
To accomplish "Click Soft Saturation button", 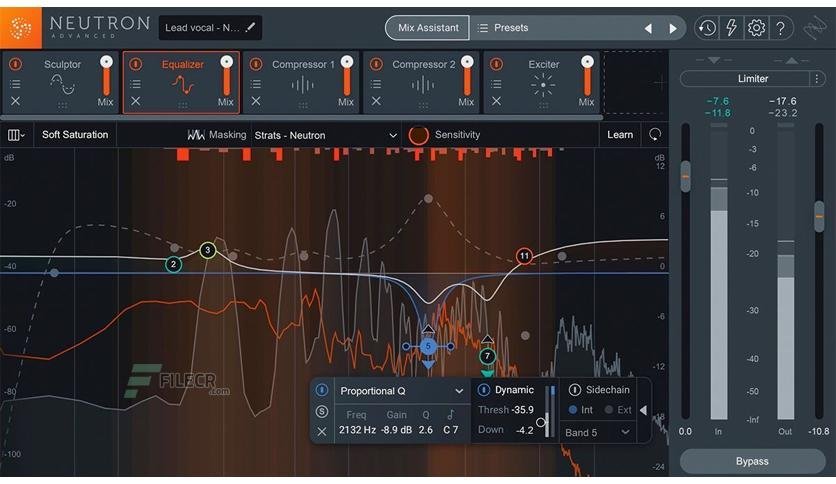I will tap(75, 135).
